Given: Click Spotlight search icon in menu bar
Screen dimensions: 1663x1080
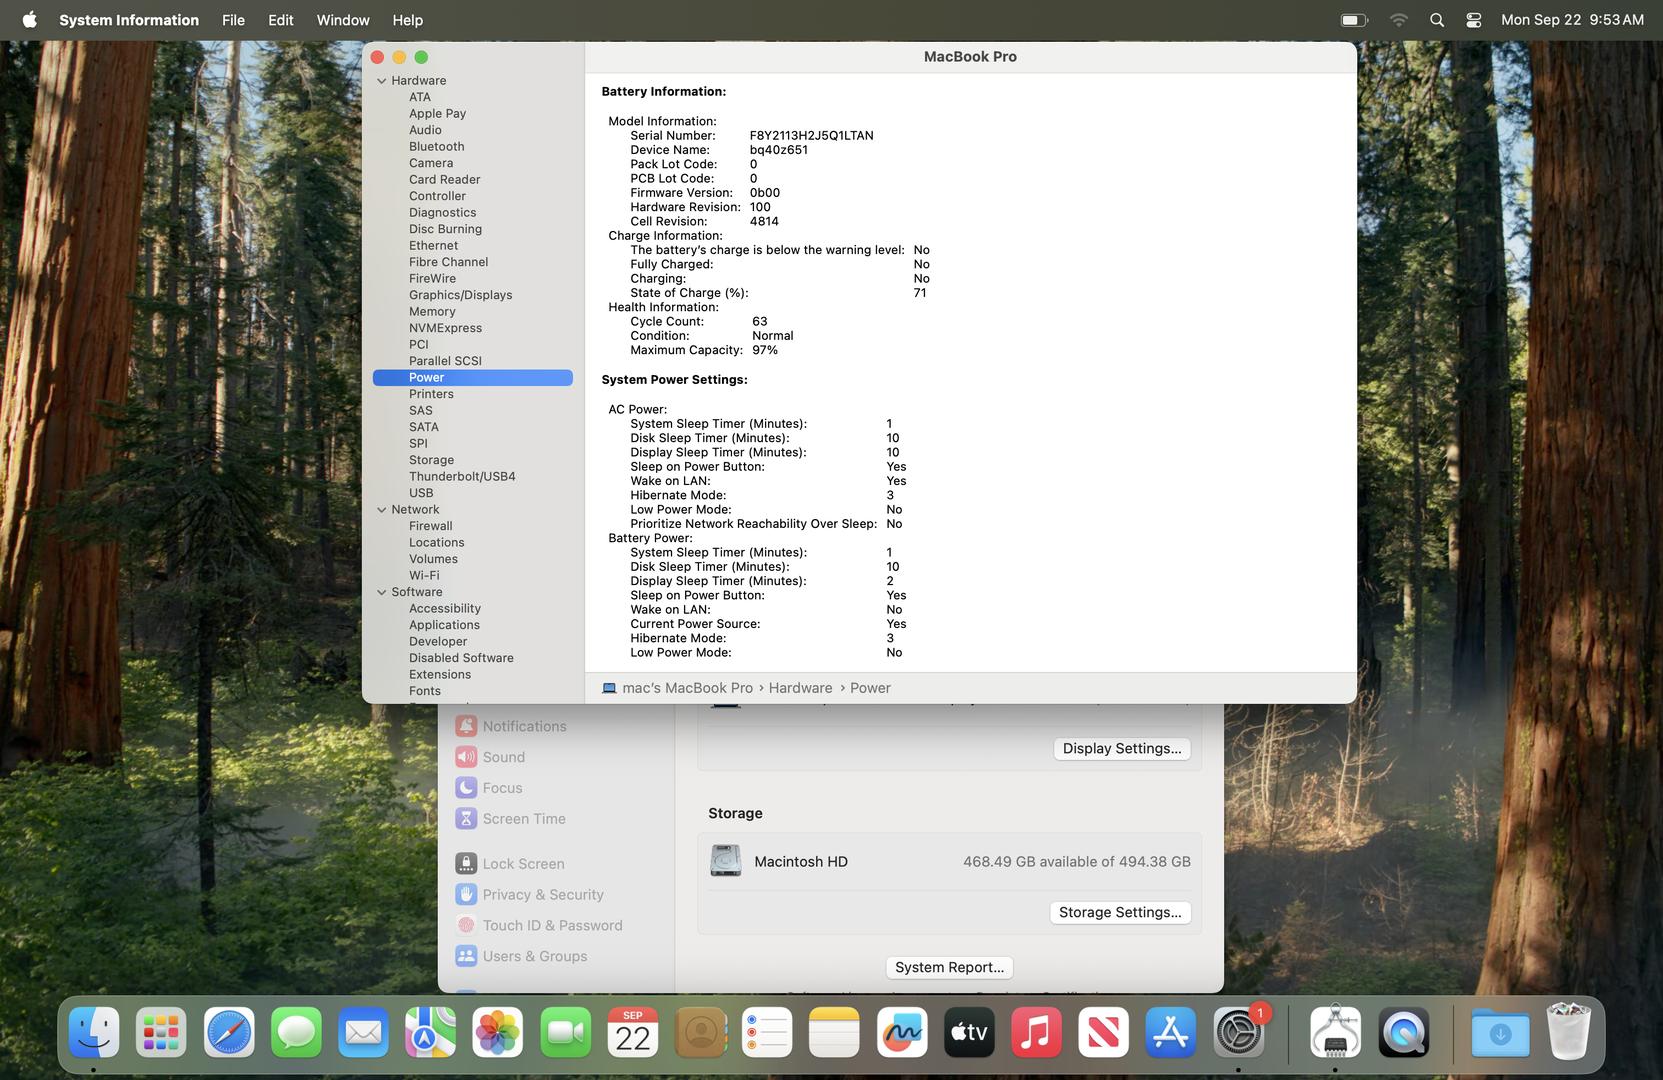Looking at the screenshot, I should tap(1437, 20).
